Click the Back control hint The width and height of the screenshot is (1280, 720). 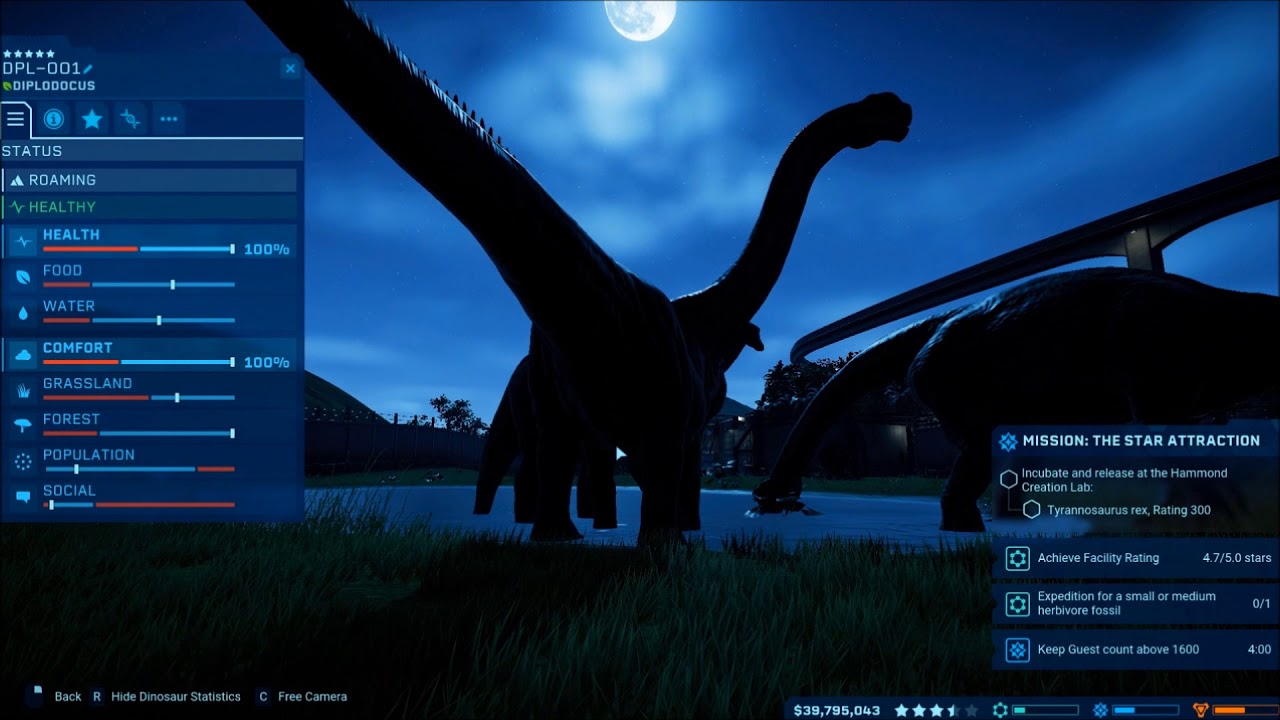coord(68,697)
